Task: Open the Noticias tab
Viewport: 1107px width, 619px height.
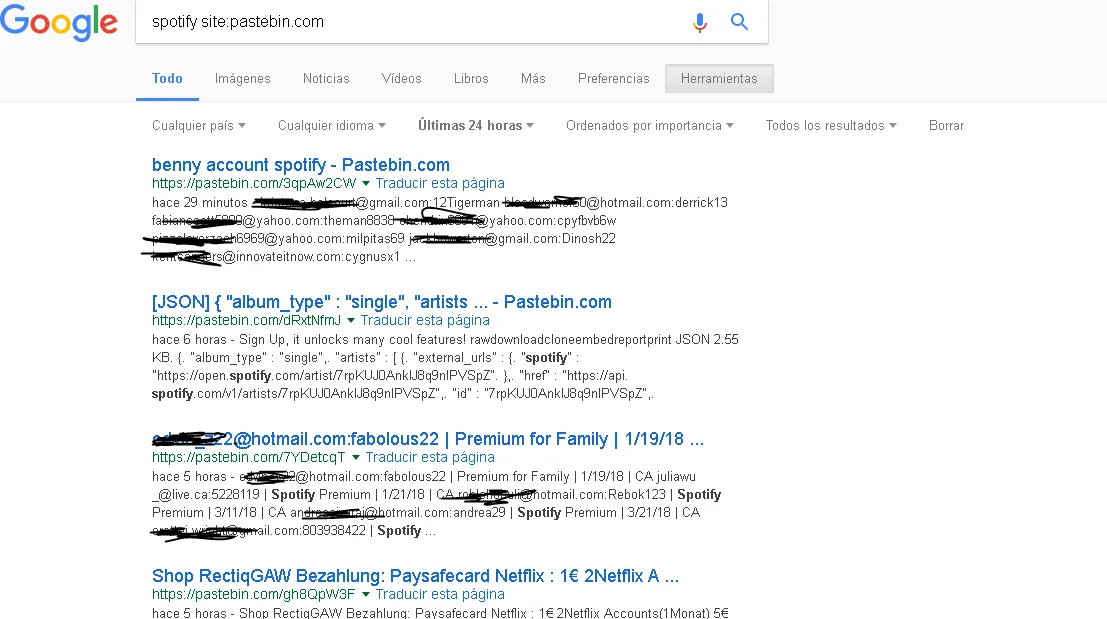Action: pyautogui.click(x=326, y=78)
